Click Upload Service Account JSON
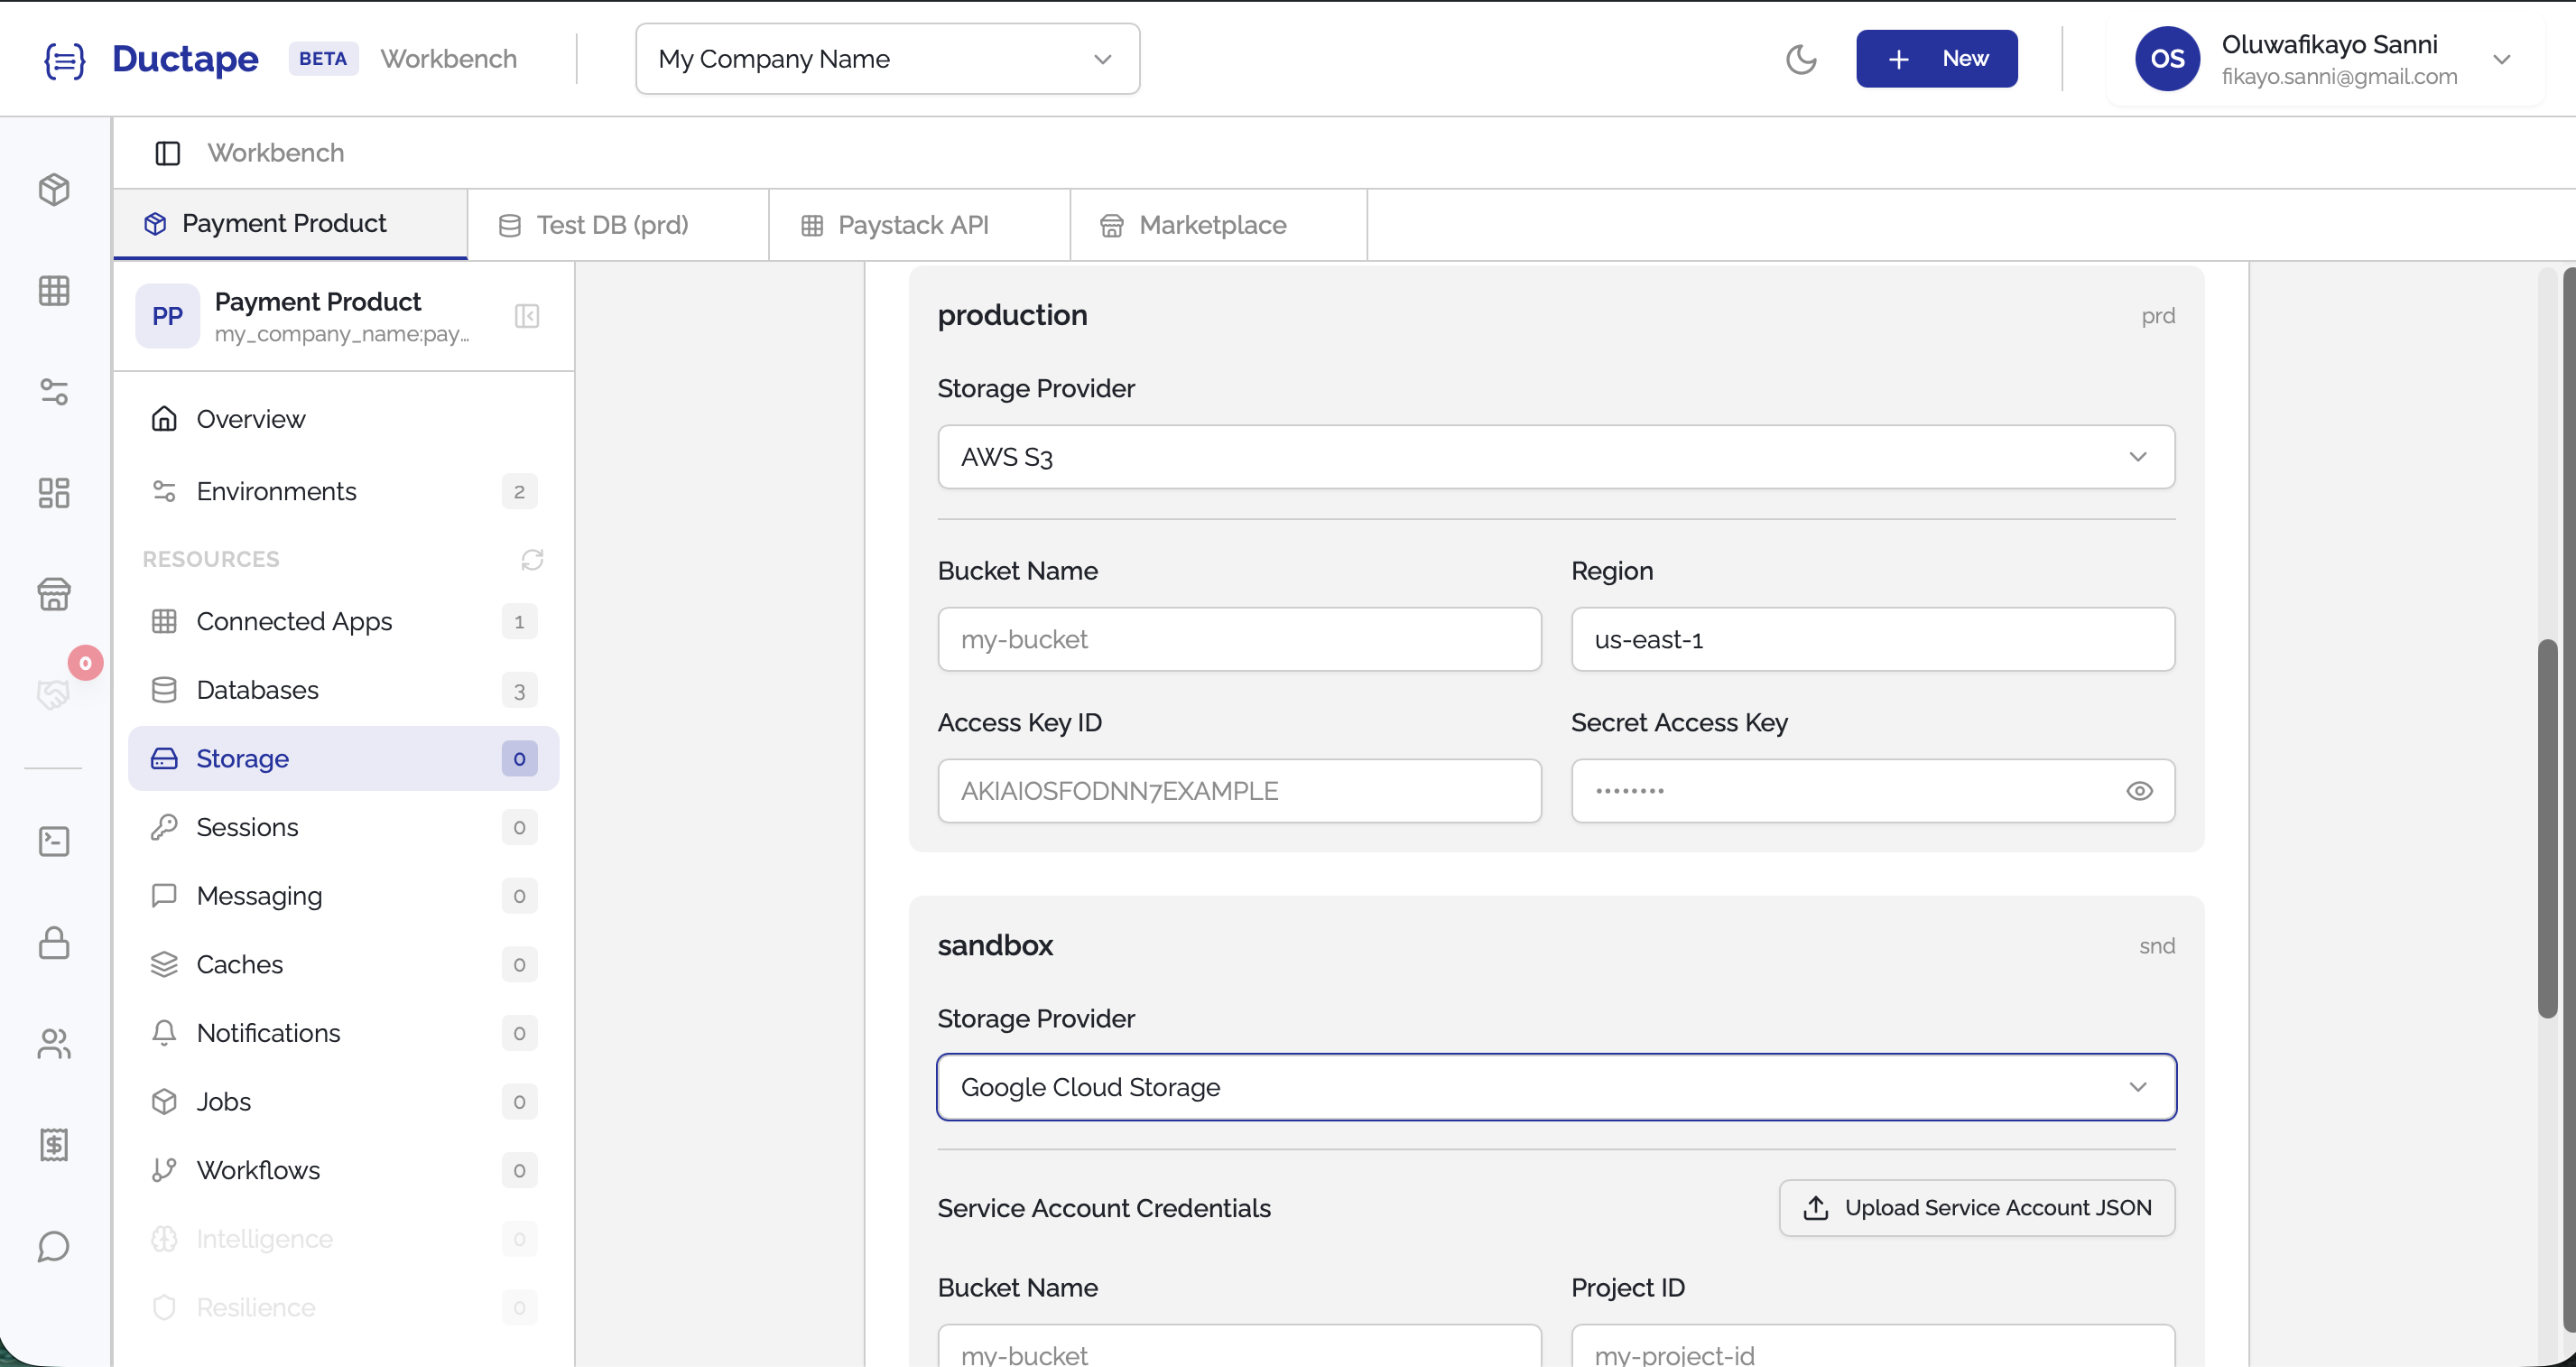This screenshot has height=1367, width=2576. coord(1976,1207)
